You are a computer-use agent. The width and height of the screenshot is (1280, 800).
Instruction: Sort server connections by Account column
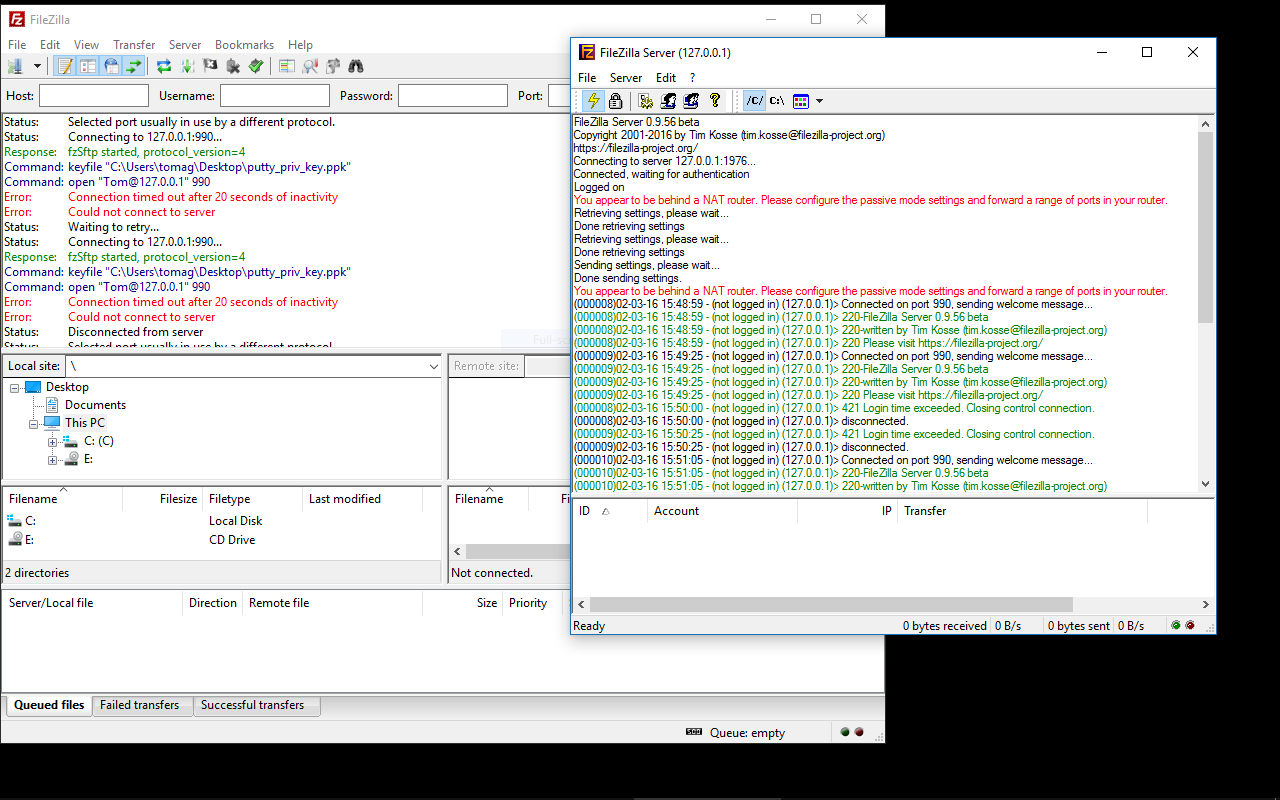[722, 511]
